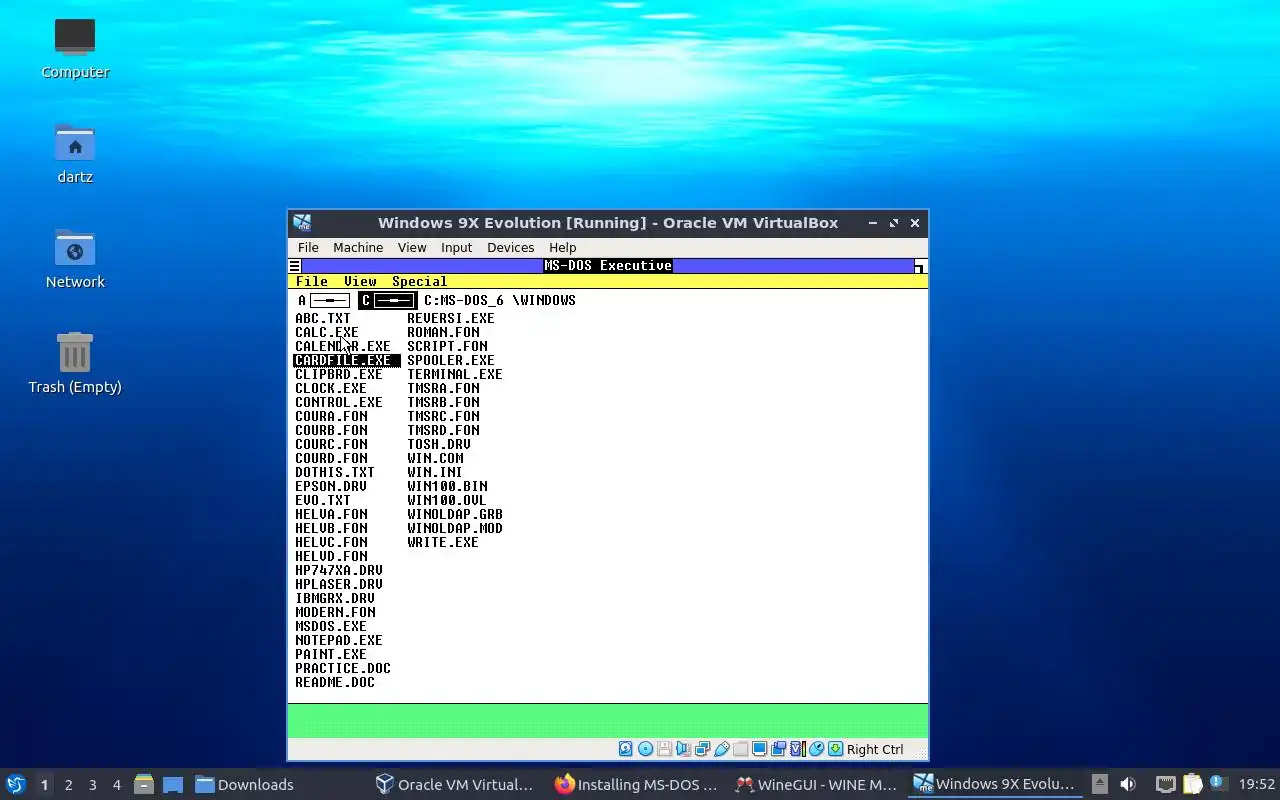The width and height of the screenshot is (1280, 800).
Task: Click the hard disk activity icon in status bar
Action: coord(626,749)
